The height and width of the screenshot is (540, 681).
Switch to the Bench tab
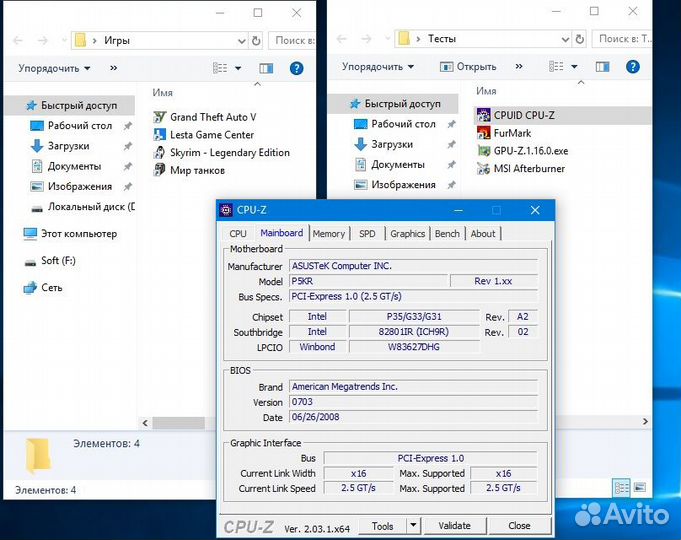(x=447, y=234)
